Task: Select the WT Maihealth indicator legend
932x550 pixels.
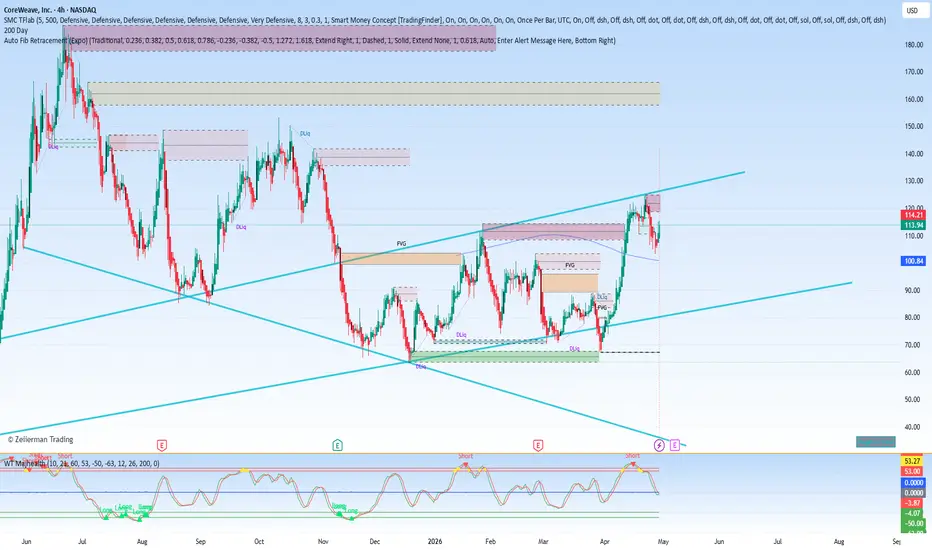Action: (x=81, y=463)
